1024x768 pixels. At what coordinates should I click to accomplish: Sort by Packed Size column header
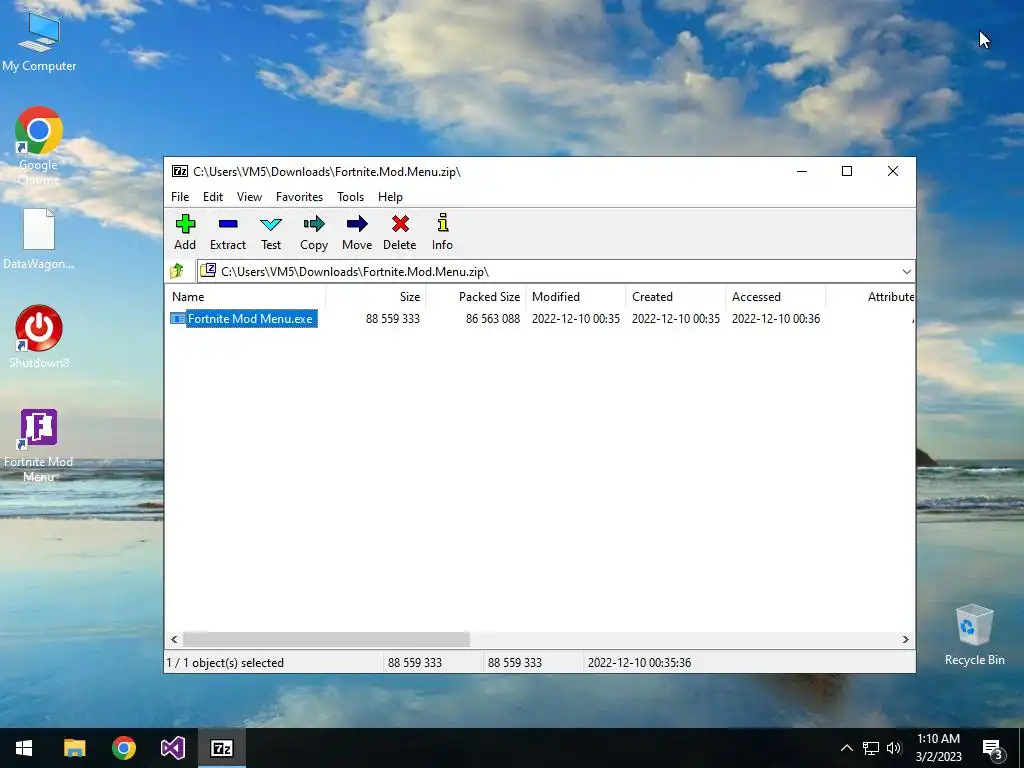point(475,296)
